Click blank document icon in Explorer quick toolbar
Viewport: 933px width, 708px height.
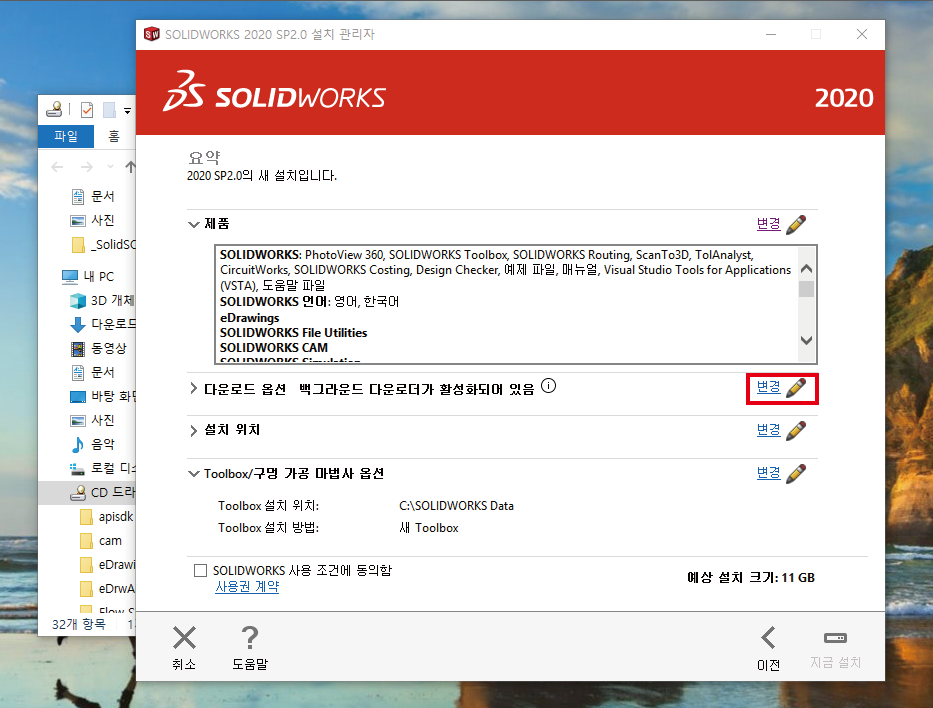[x=109, y=110]
